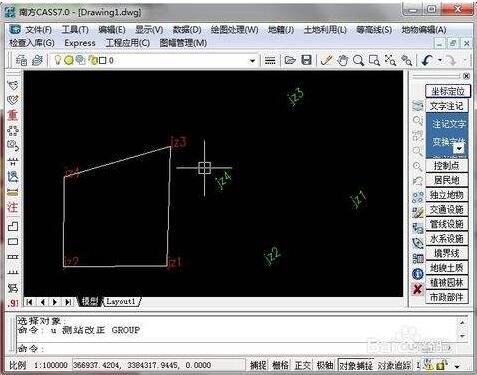The image size is (477, 375).
Task: Activate the Zoom magnifier tool
Action: [x=358, y=60]
